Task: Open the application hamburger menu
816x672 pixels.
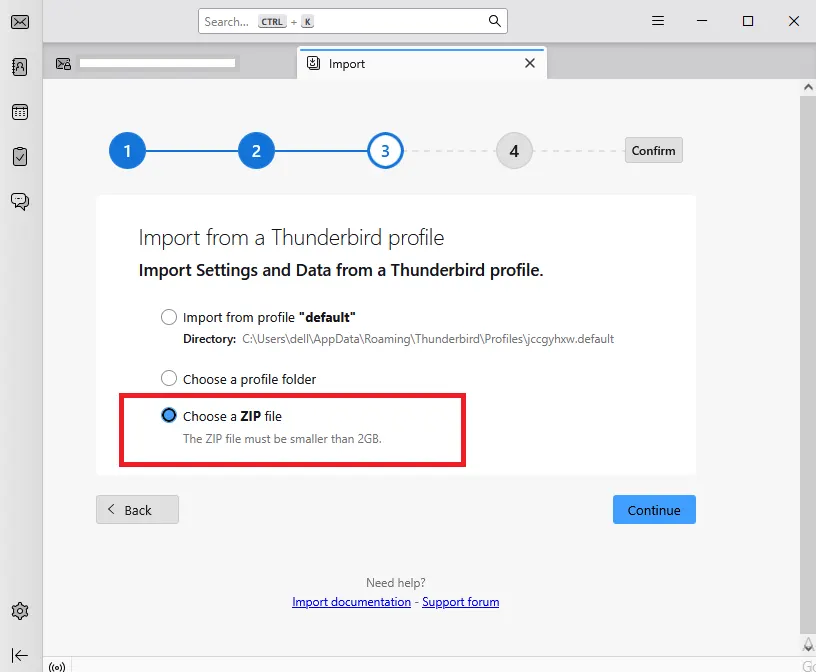Action: [658, 20]
